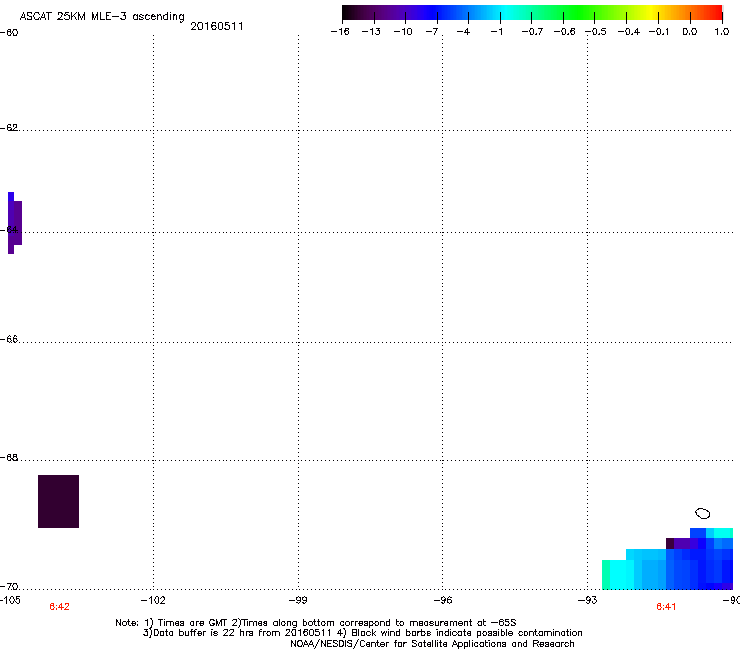Image resolution: width=740 pixels, height=650 pixels.
Task: Click the -1 color scale label
Action: pos(496,32)
